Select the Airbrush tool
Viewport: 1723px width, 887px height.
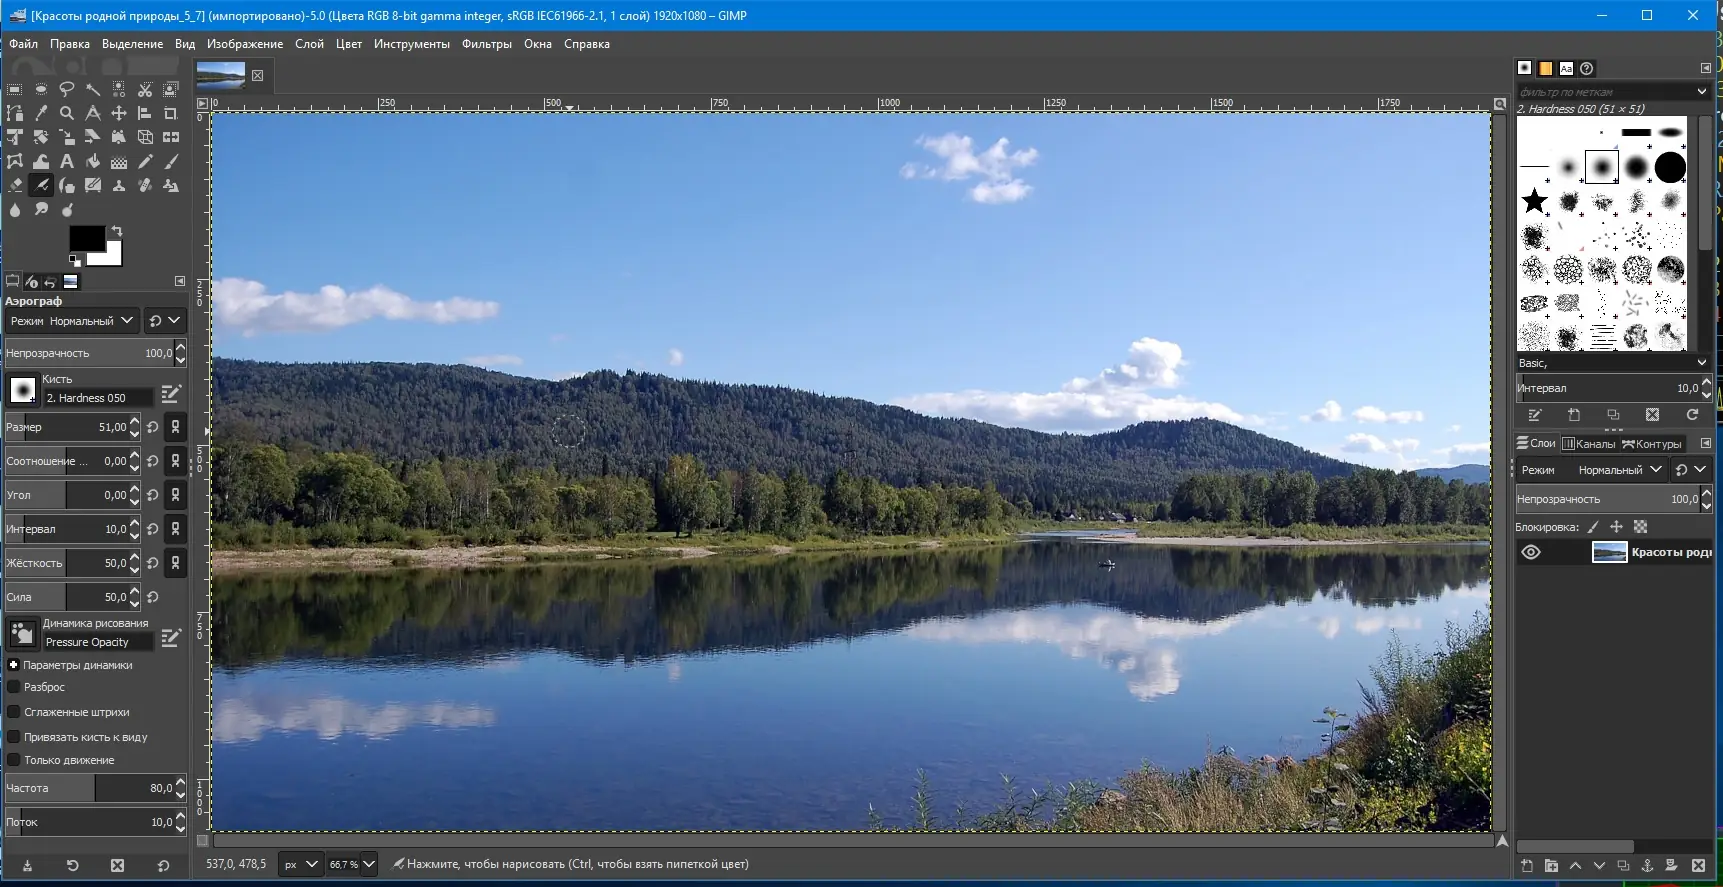click(x=41, y=185)
